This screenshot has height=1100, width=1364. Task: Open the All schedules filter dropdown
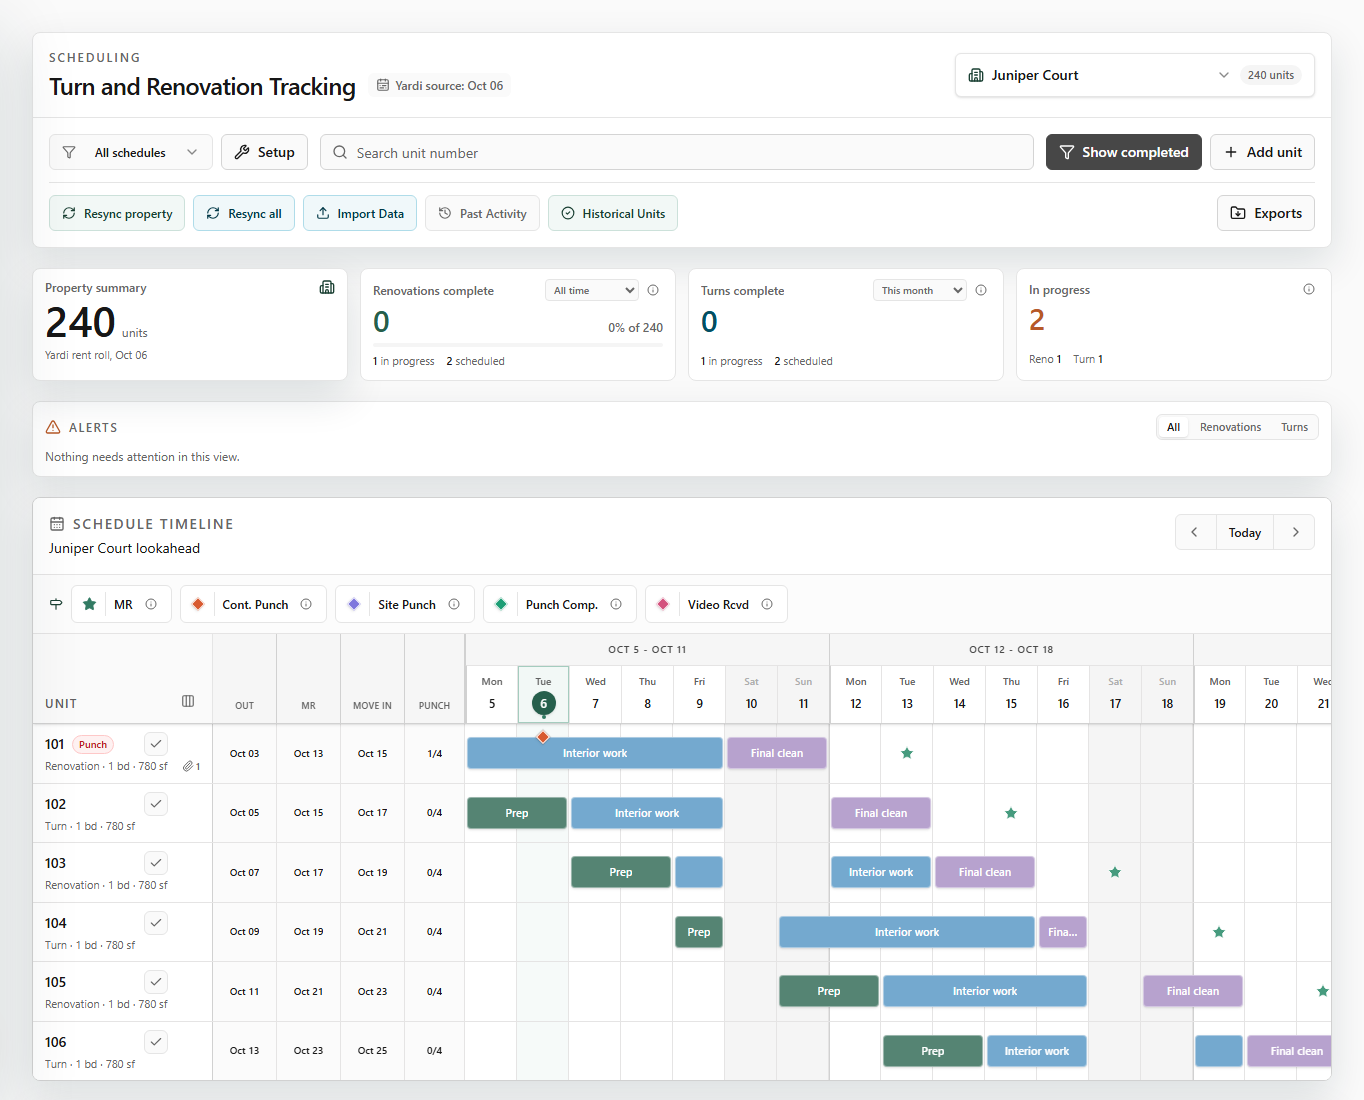[131, 152]
